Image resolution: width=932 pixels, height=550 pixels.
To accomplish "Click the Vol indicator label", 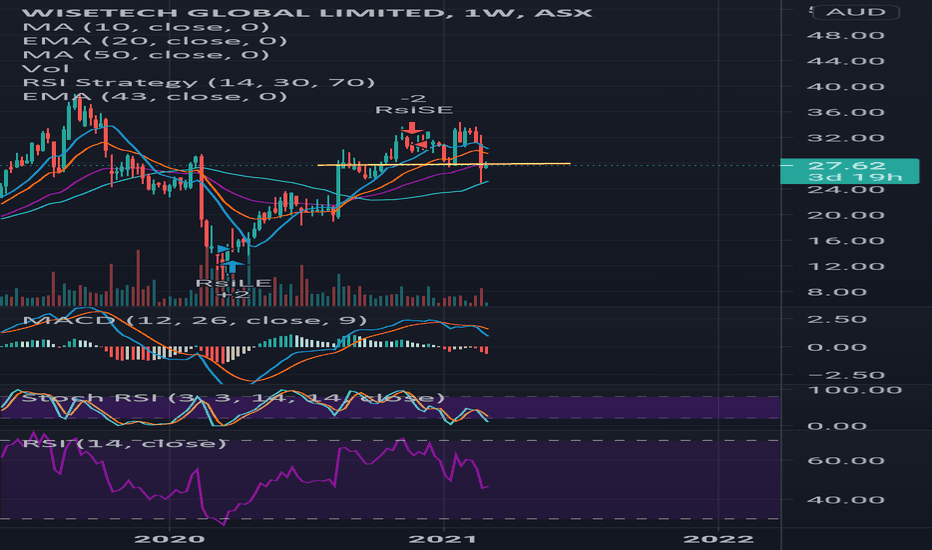I will click(x=46, y=68).
